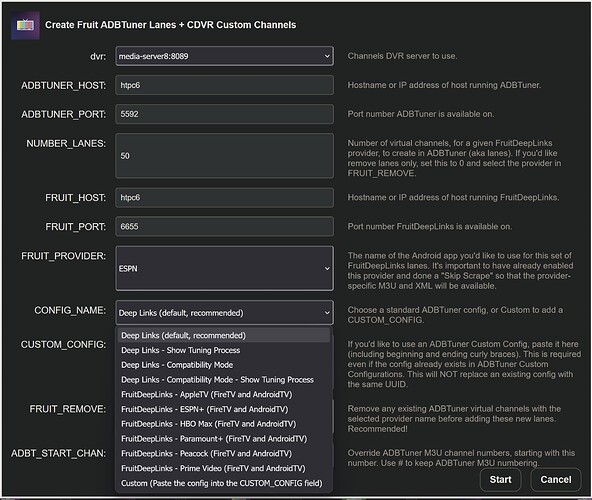Click the CUSTOM_CONFIG label

[x=63, y=345]
